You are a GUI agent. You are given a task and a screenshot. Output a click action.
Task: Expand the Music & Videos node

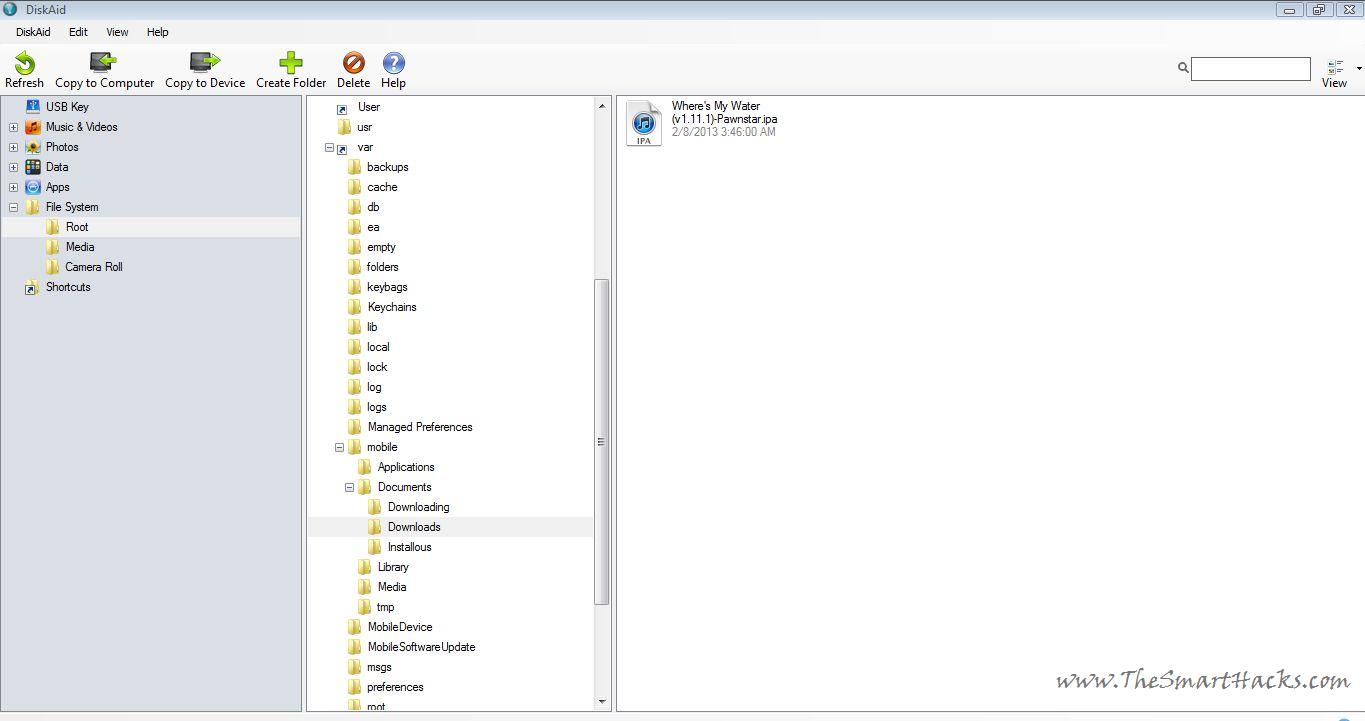pyautogui.click(x=13, y=127)
